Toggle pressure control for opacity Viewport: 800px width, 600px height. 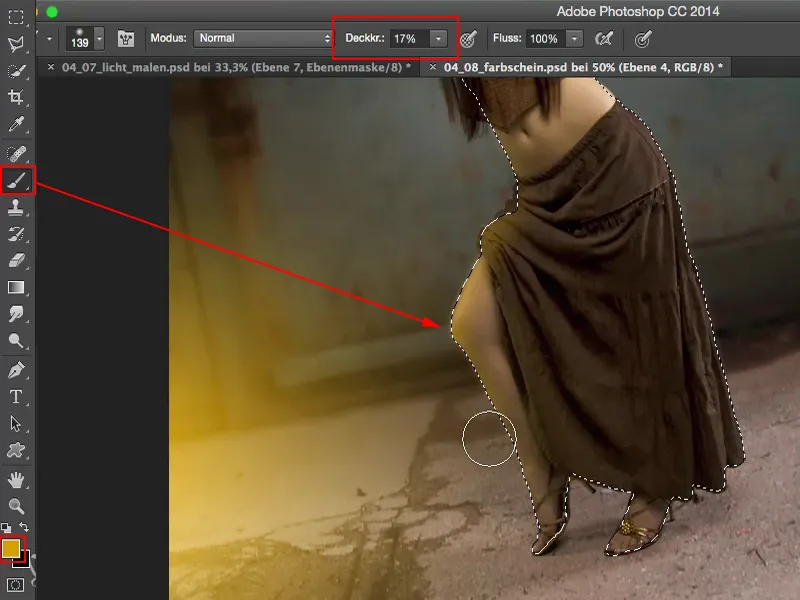click(468, 39)
